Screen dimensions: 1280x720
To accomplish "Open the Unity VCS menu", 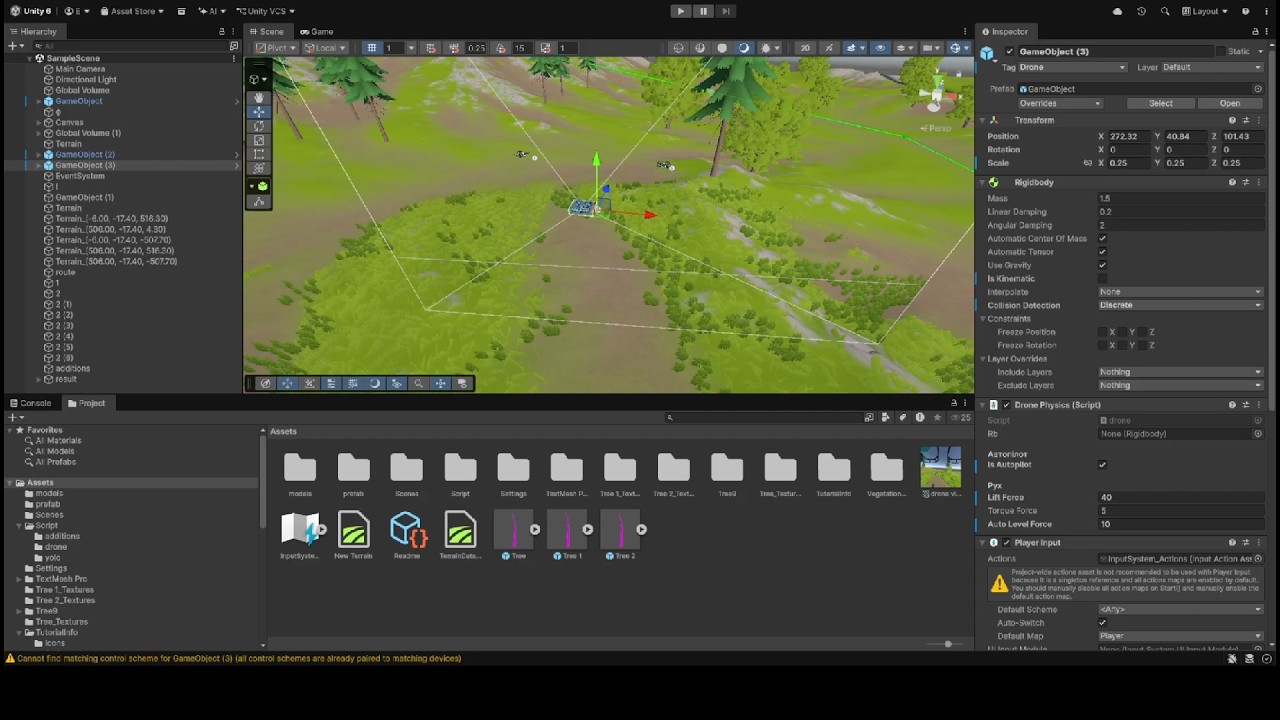I will click(x=265, y=11).
